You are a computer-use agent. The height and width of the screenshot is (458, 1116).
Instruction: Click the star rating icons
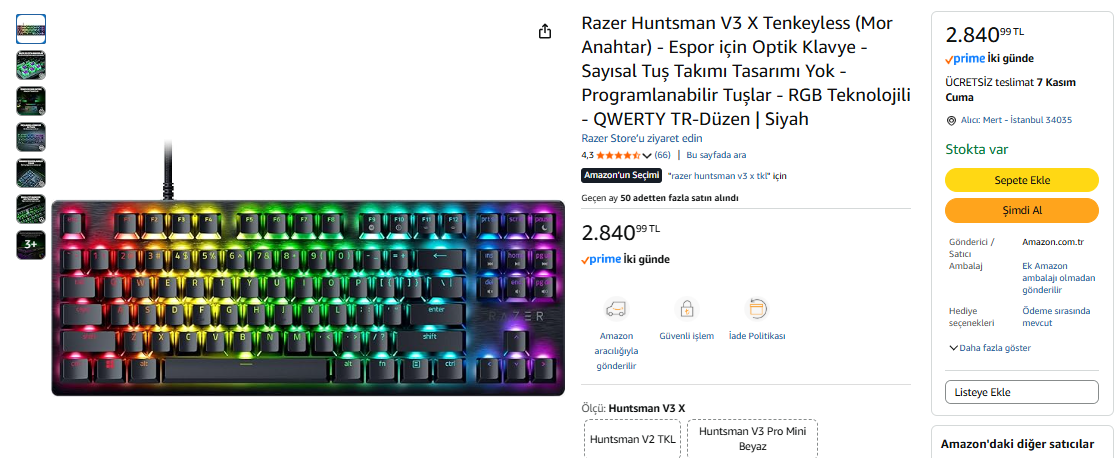(x=618, y=155)
